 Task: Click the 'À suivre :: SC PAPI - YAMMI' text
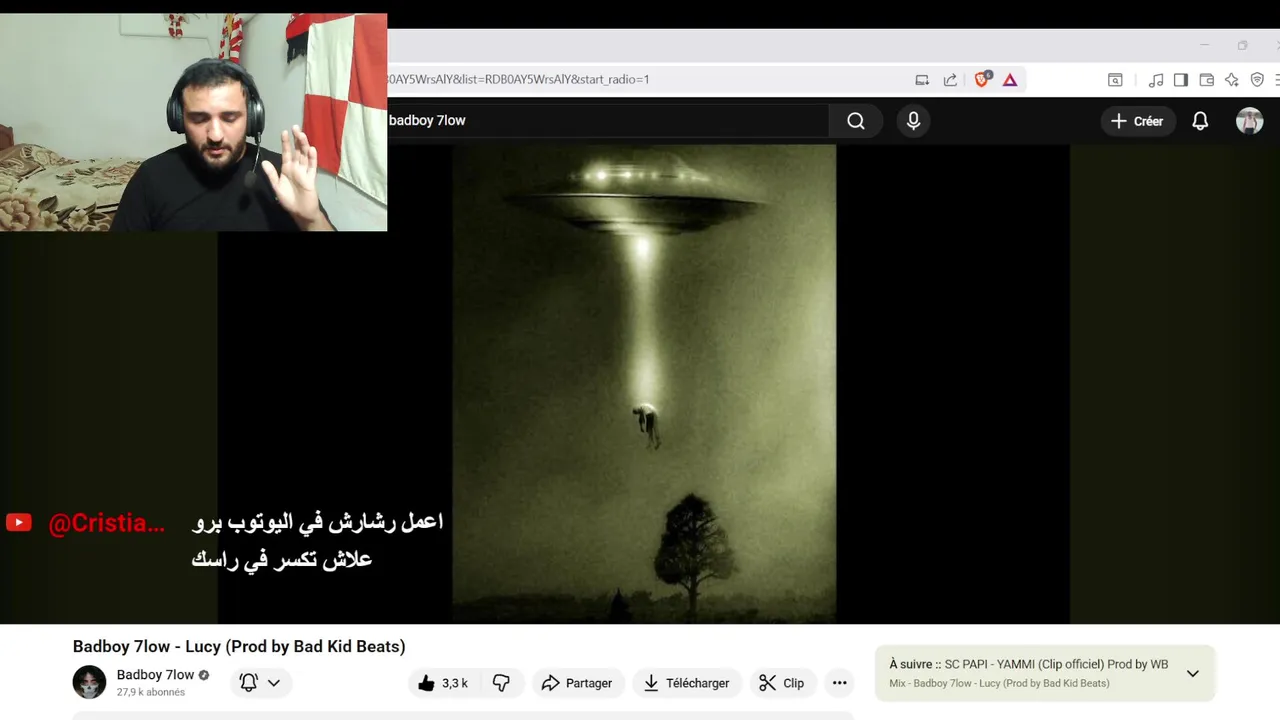coord(1029,664)
